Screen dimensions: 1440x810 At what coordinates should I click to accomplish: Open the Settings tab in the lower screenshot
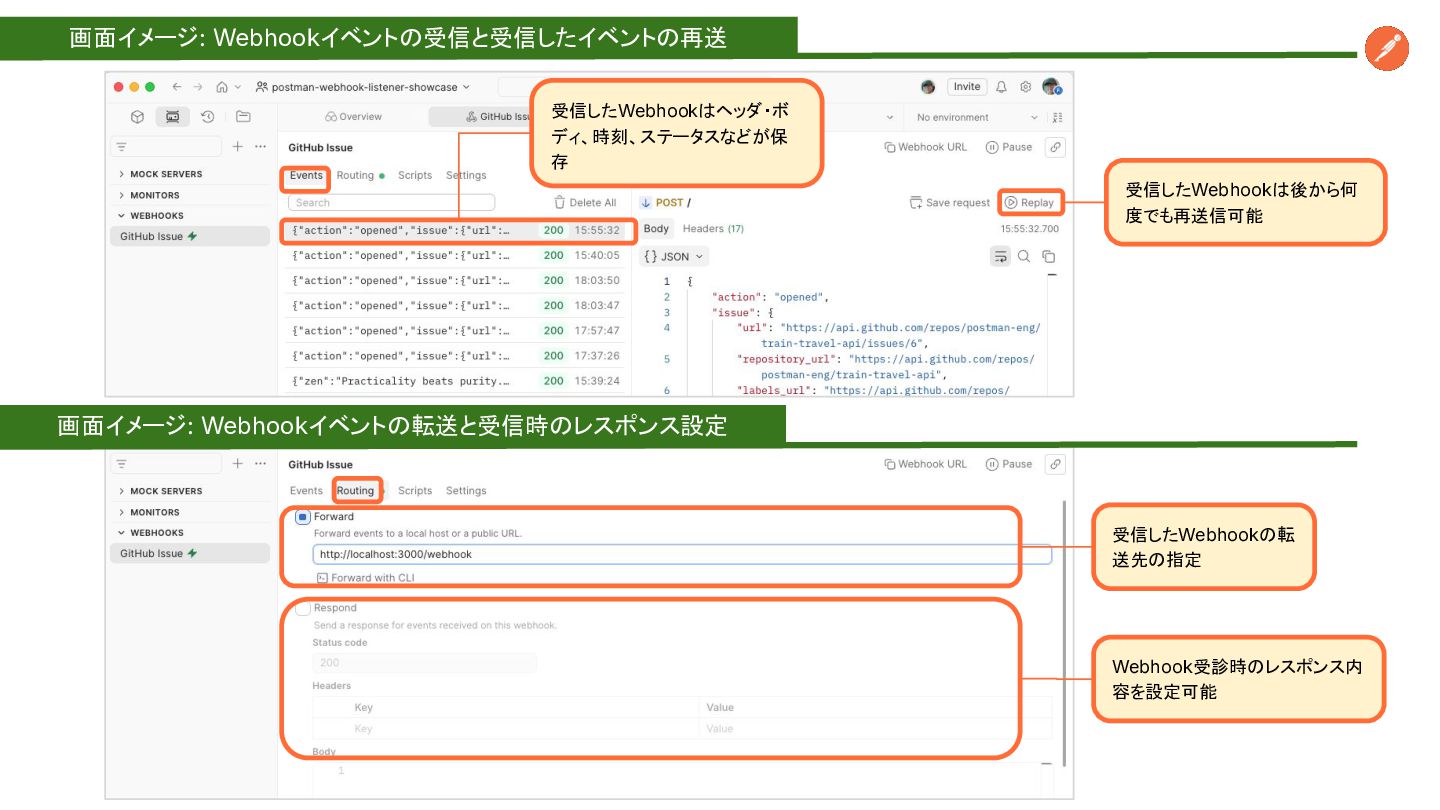pos(466,491)
